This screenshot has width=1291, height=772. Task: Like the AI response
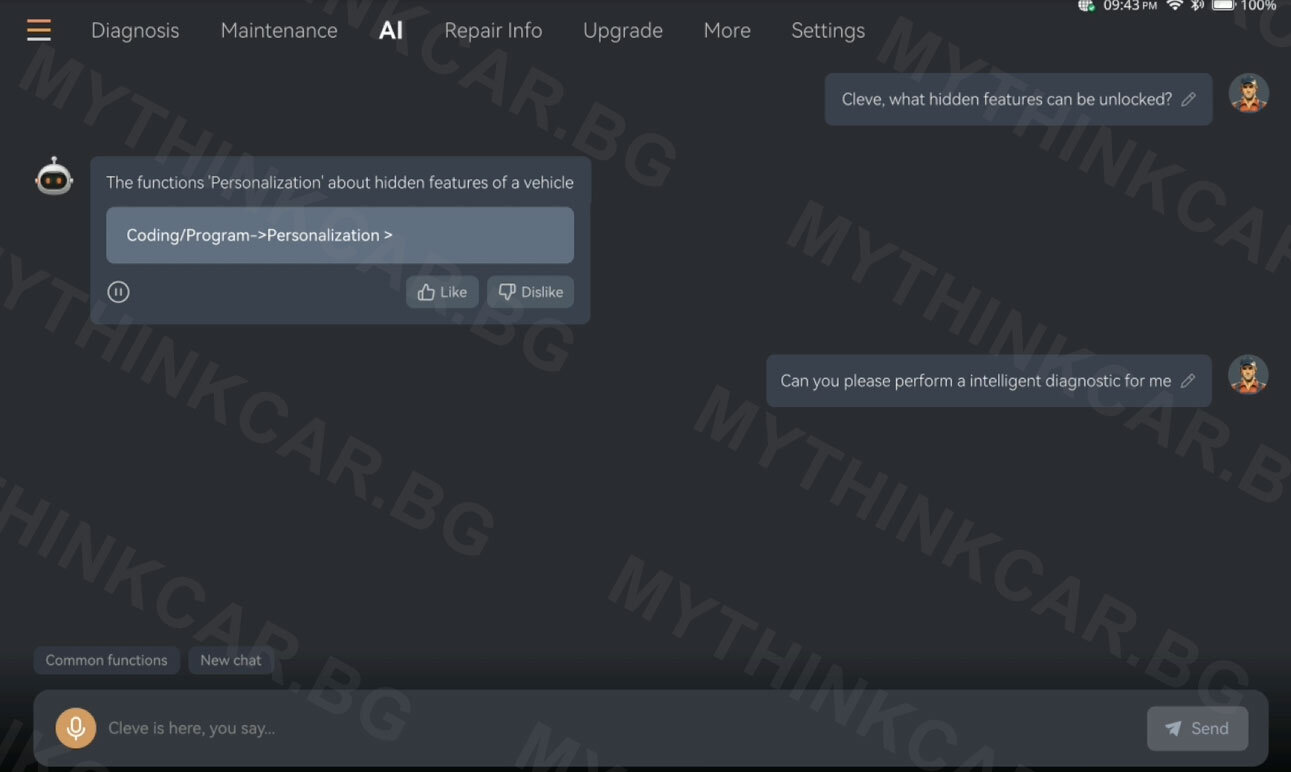[x=442, y=292]
